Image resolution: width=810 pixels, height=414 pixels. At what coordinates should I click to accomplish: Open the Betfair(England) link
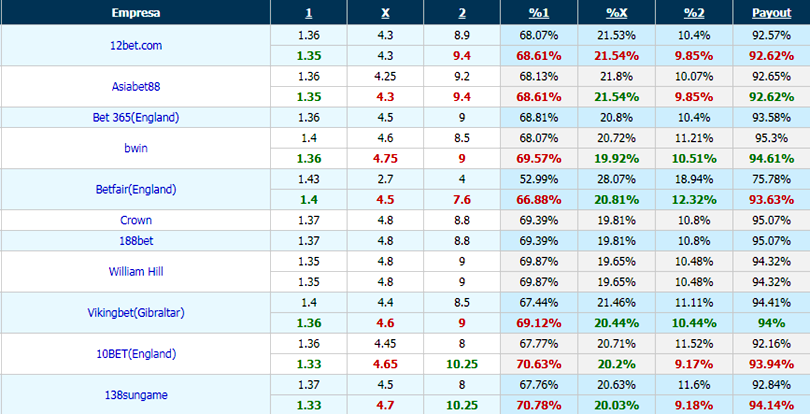coord(136,190)
